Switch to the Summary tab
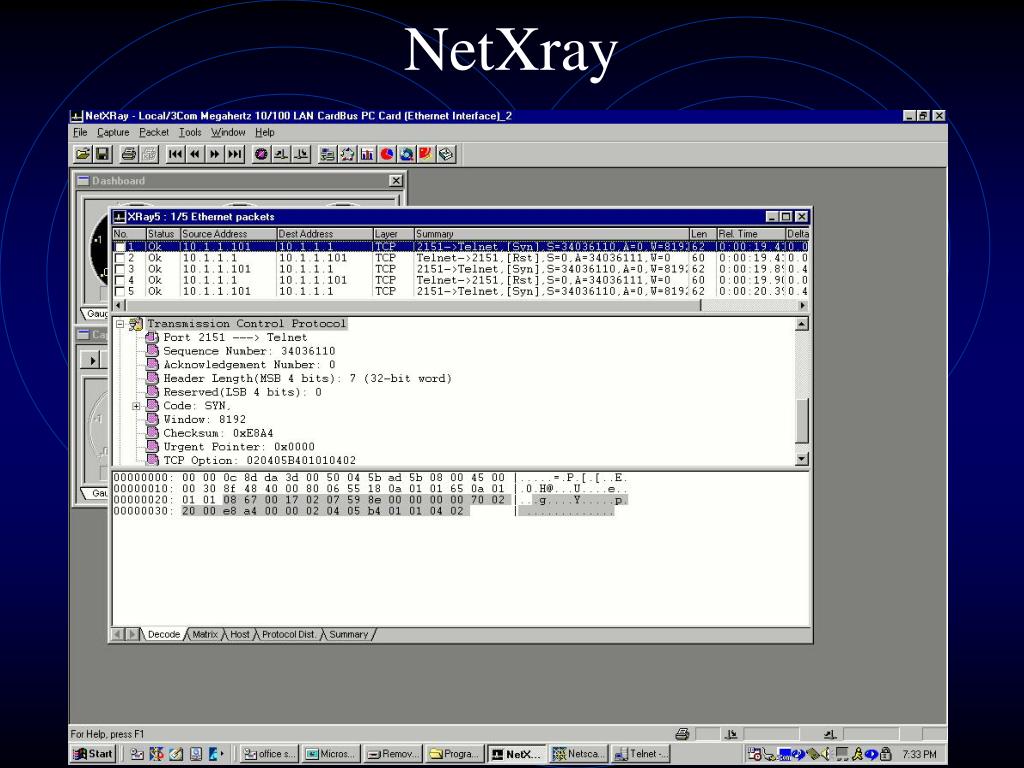Viewport: 1024px width, 768px height. click(x=349, y=634)
